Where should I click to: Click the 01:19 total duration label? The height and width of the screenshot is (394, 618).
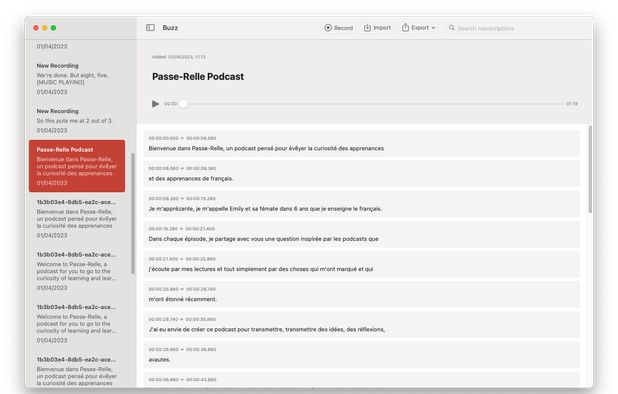[x=572, y=104]
